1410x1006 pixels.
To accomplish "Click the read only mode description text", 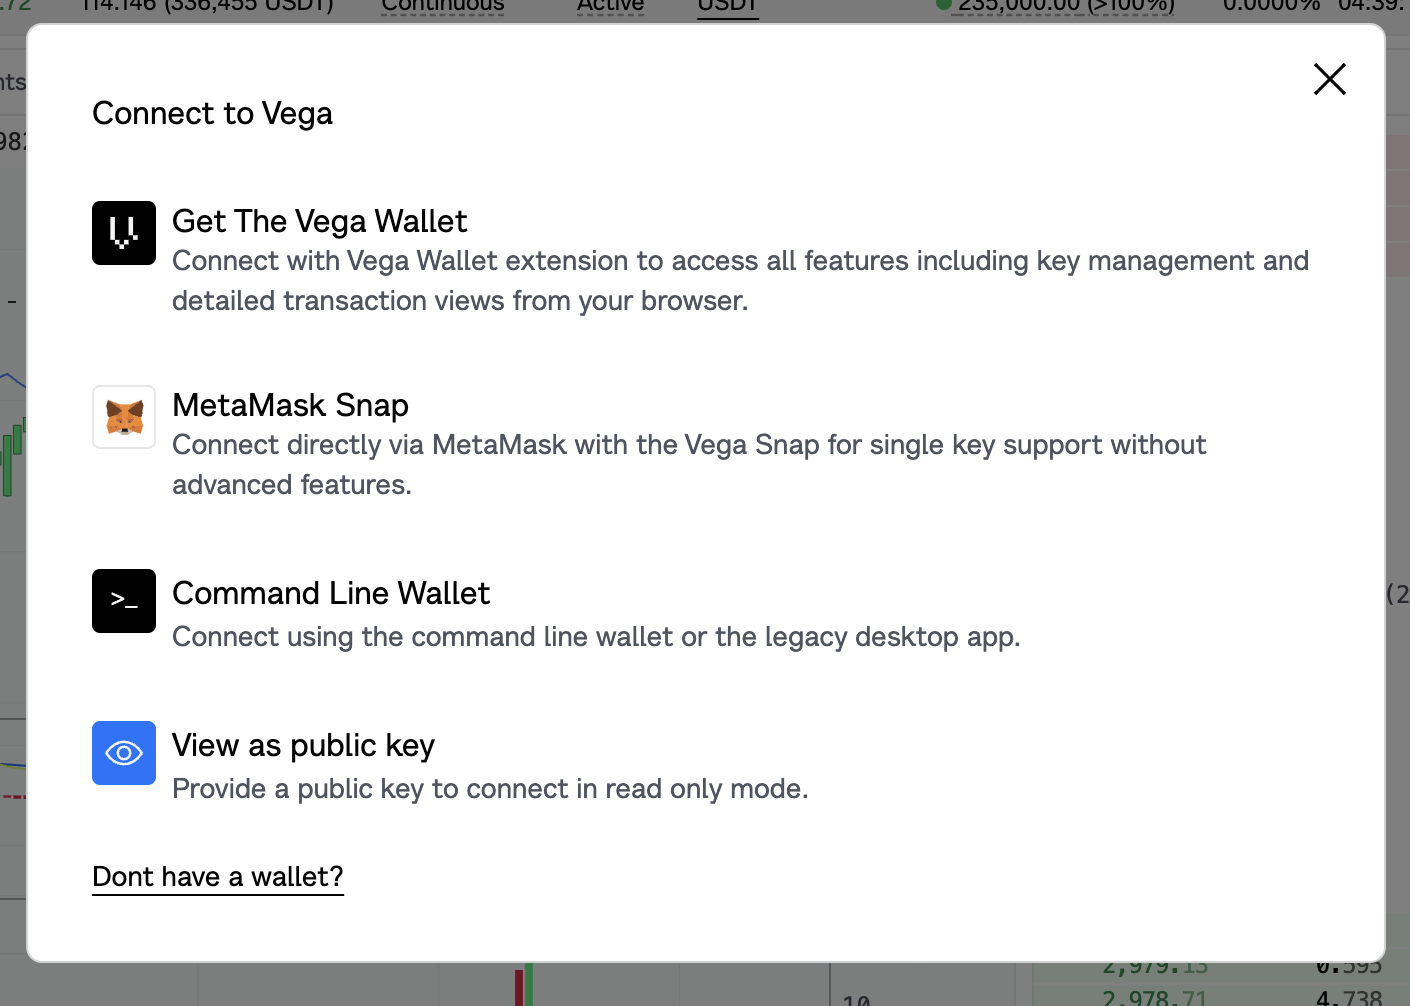I will pos(490,789).
